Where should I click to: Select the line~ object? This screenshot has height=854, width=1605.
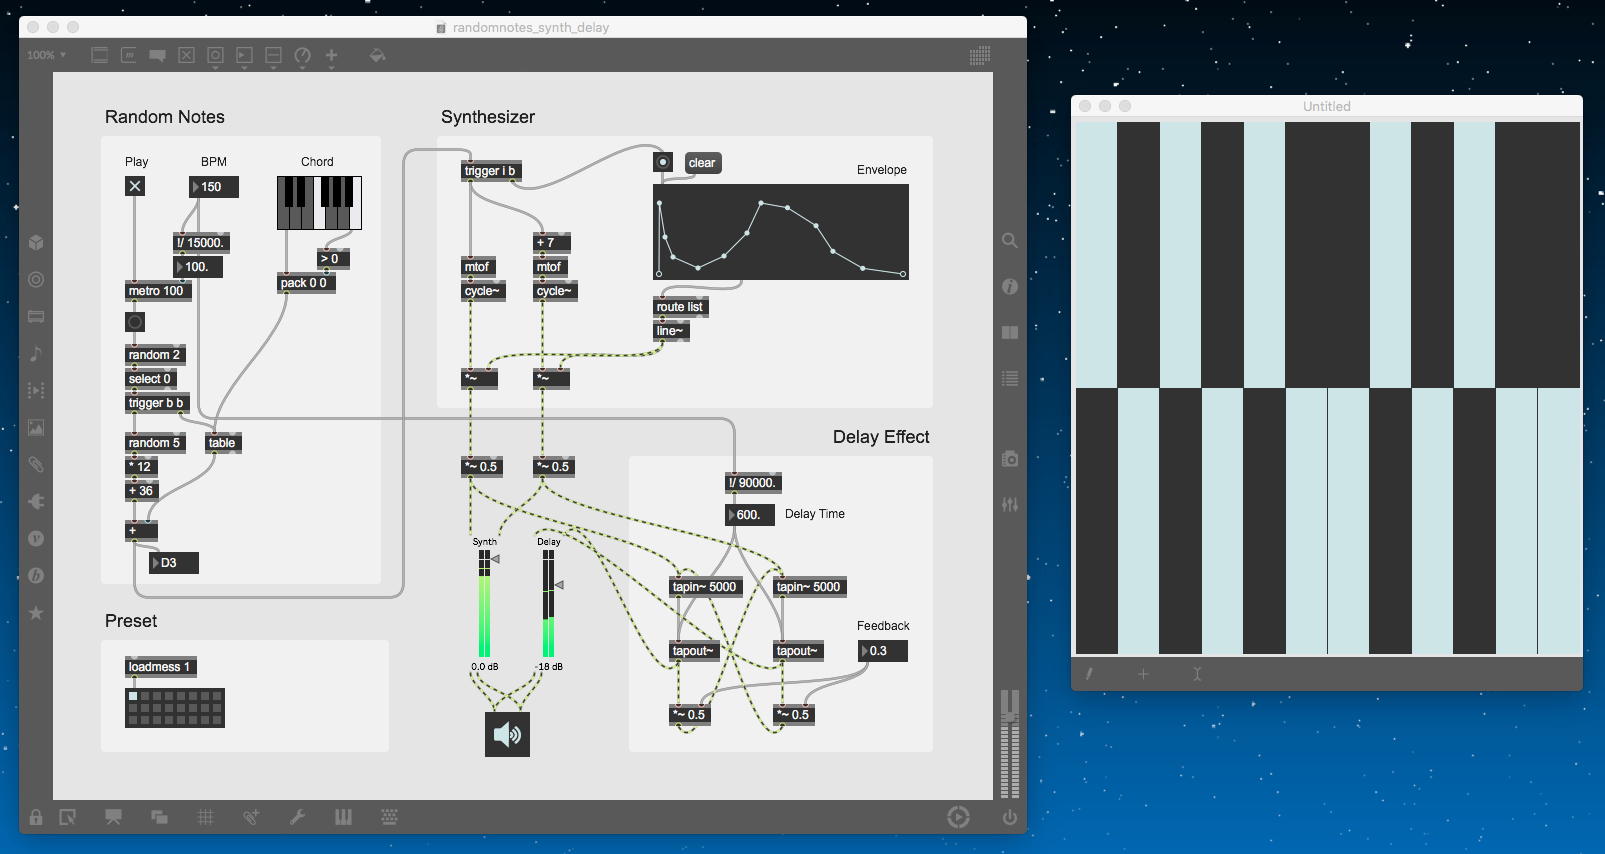pos(671,331)
